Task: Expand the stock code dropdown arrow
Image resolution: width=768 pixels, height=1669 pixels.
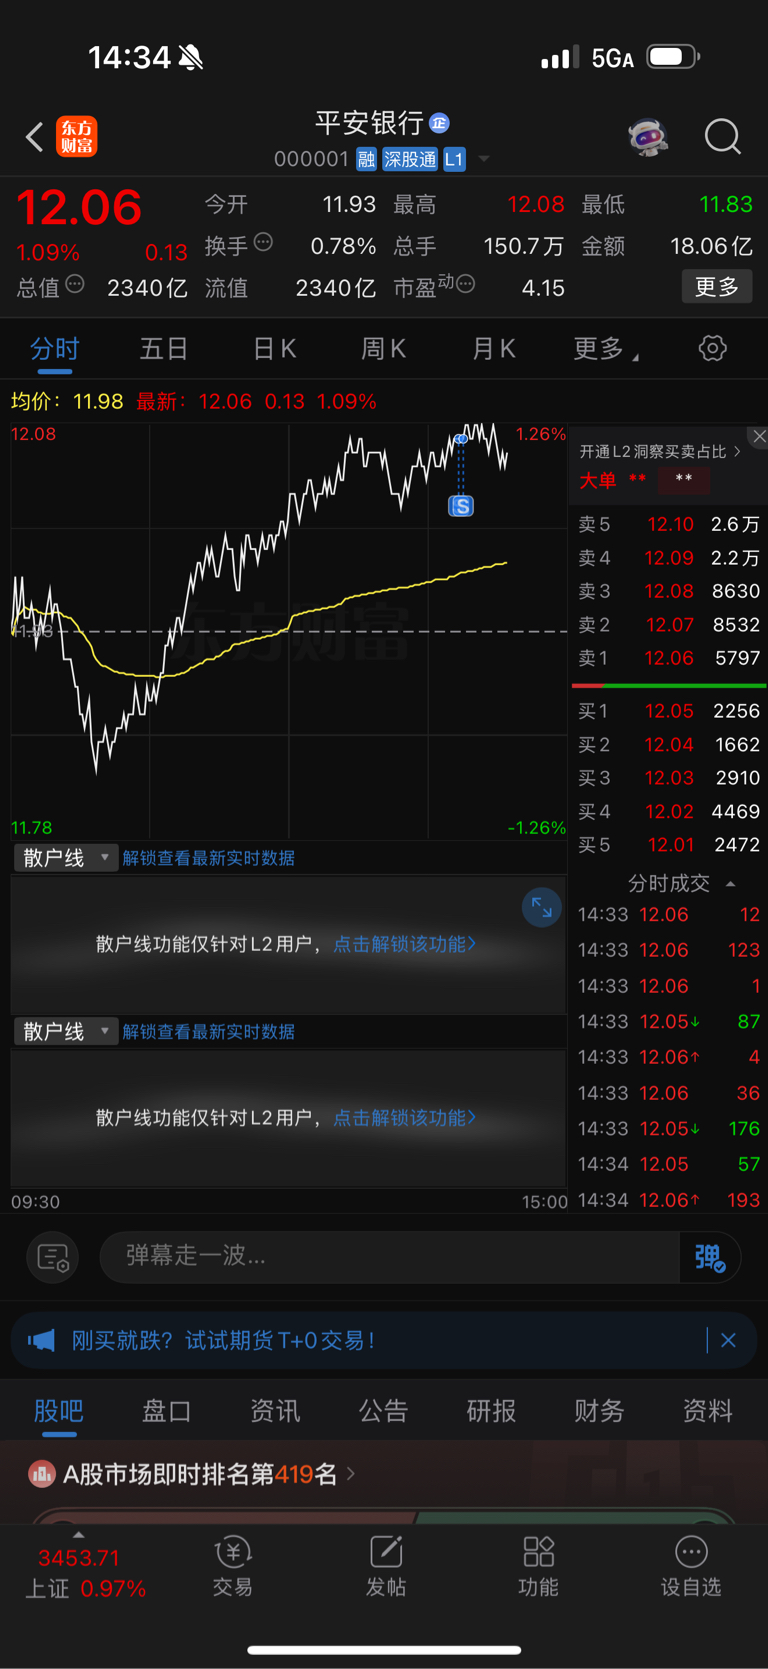Action: (x=484, y=159)
